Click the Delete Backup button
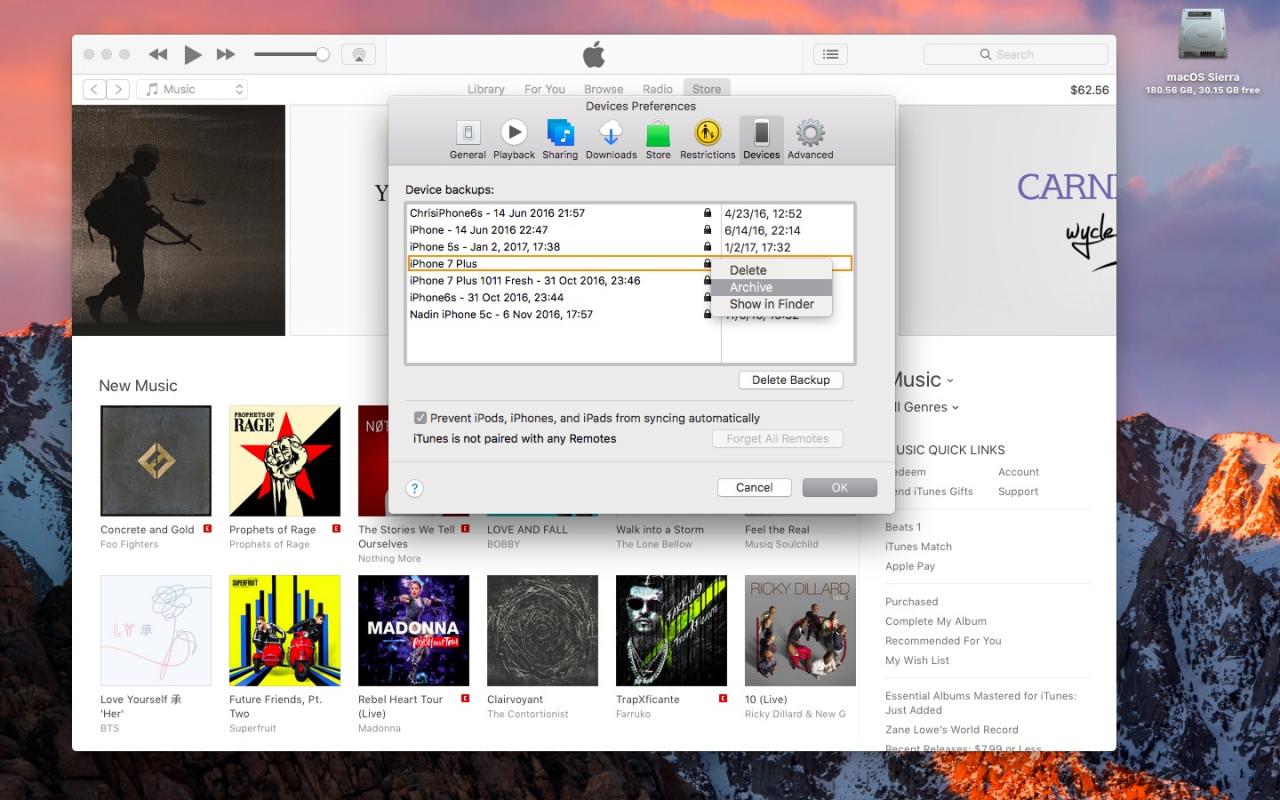Viewport: 1280px width, 800px height. 791,380
